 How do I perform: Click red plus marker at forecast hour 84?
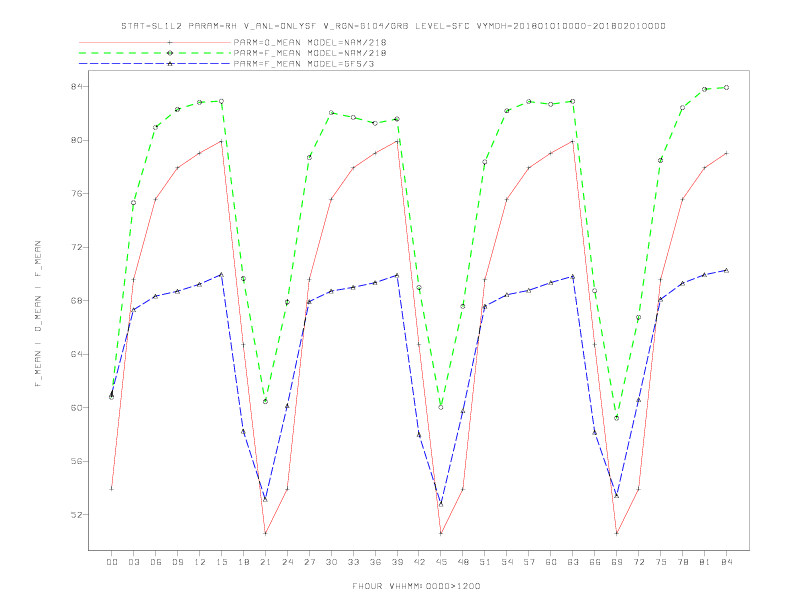[x=726, y=153]
